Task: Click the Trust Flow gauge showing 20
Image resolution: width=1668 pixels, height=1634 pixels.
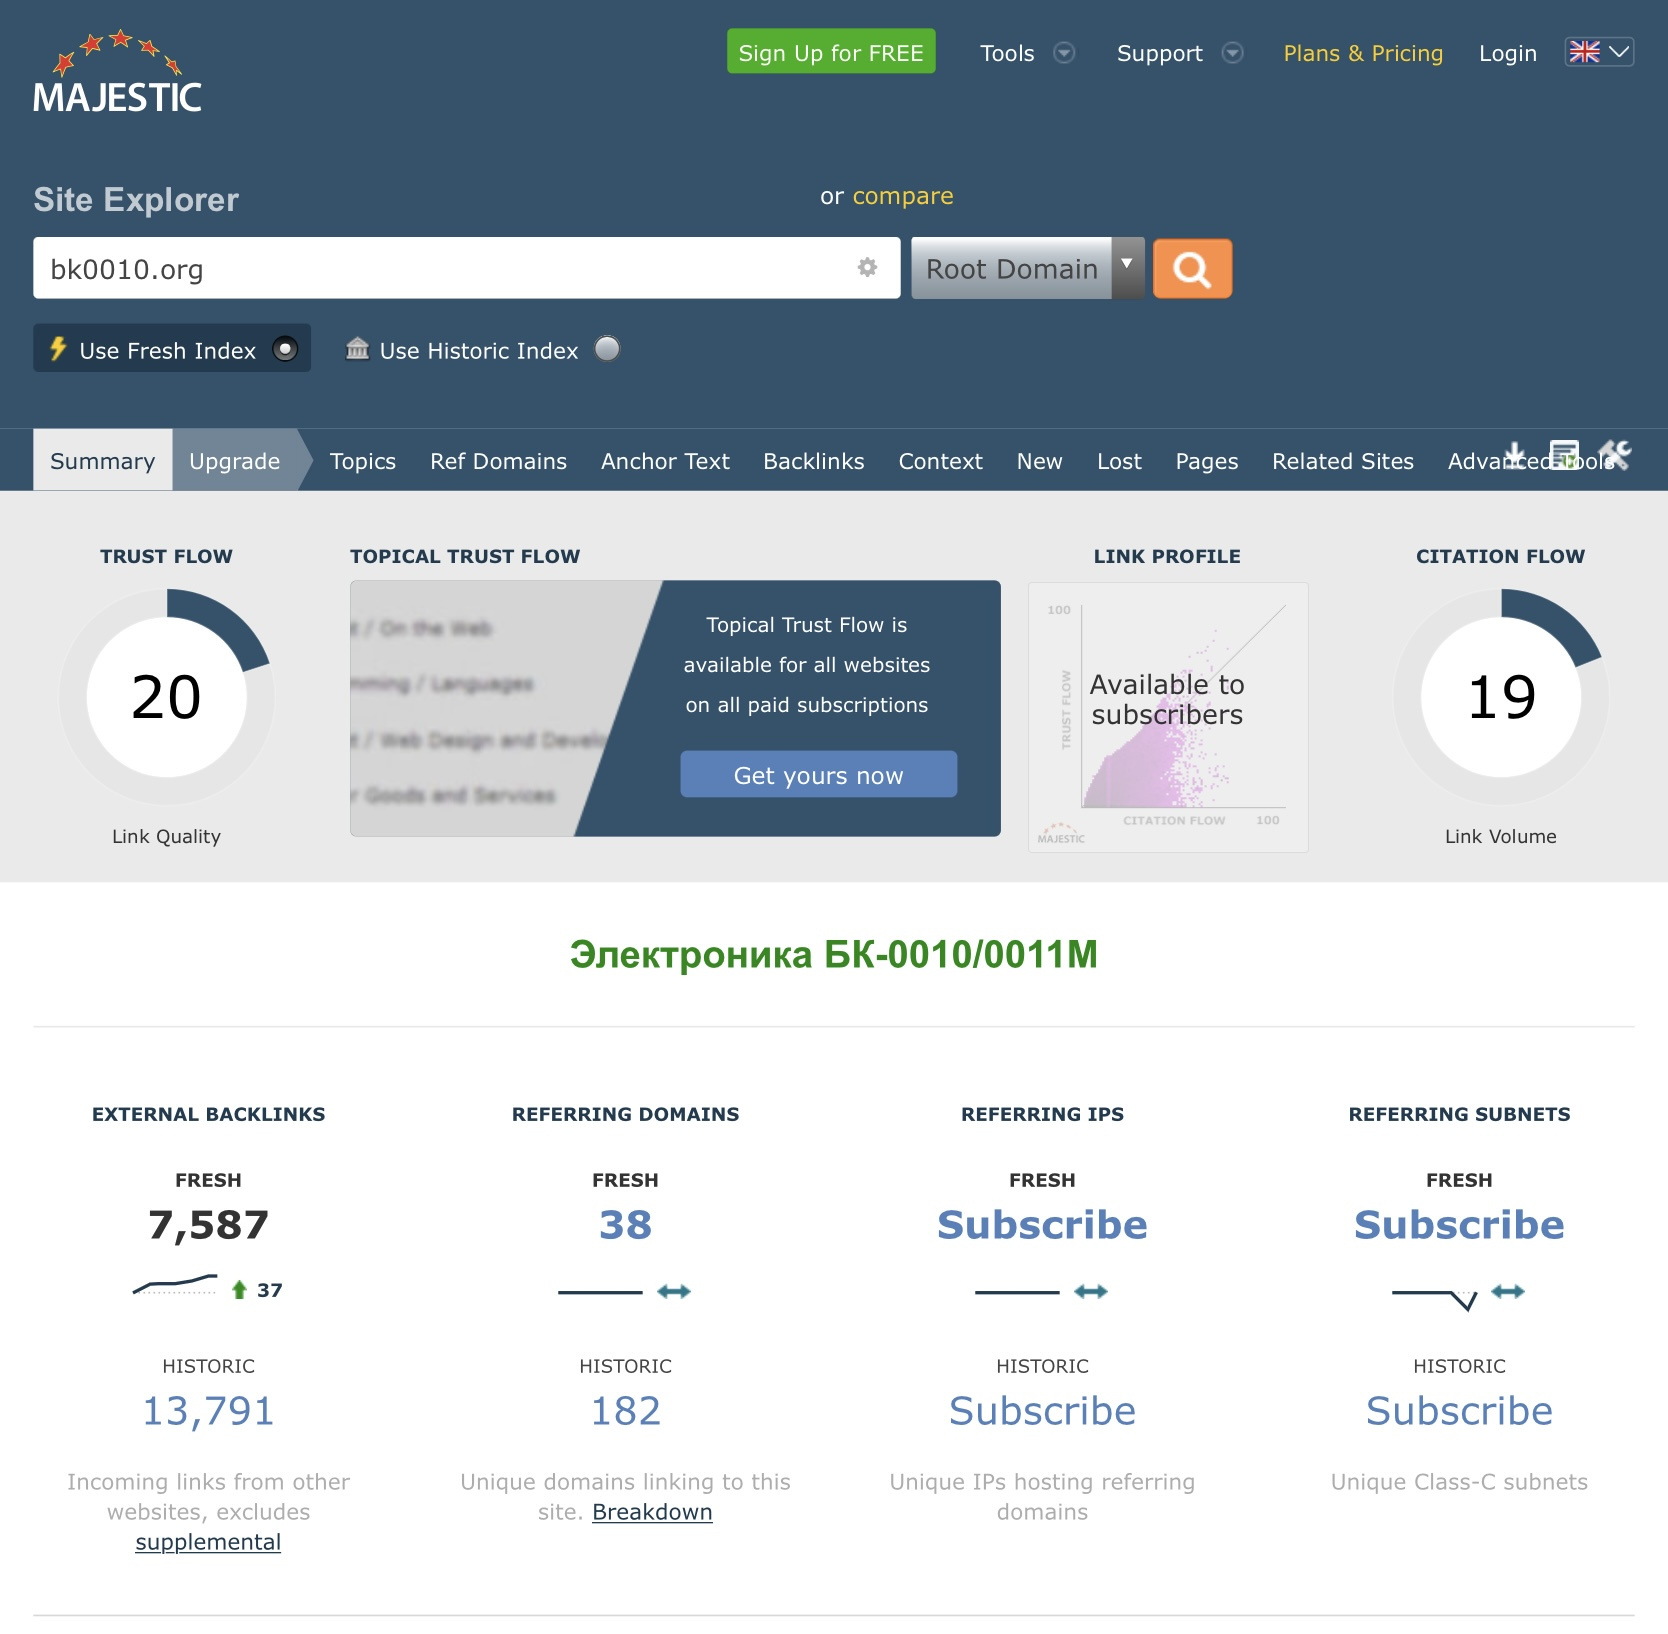Action: tap(166, 696)
